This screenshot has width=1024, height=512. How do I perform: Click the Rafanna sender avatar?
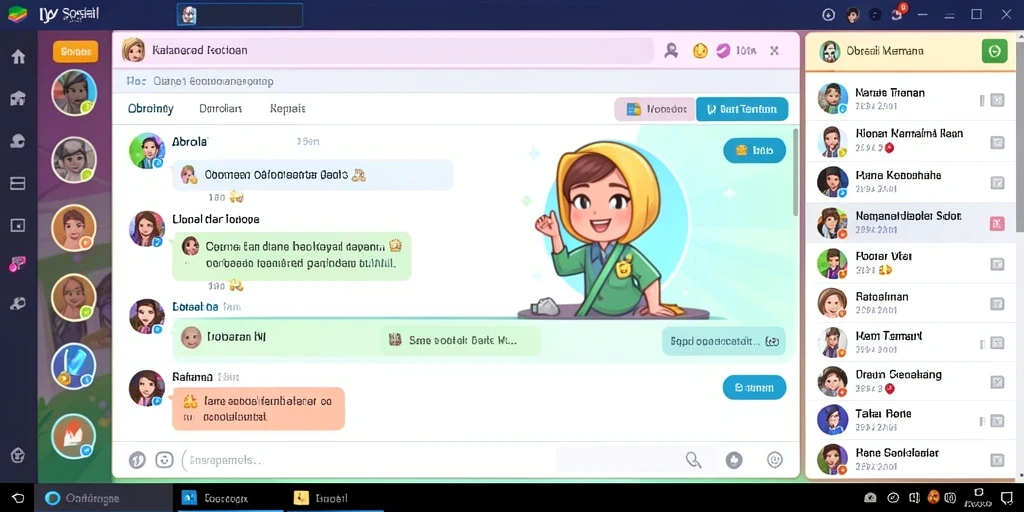[147, 388]
